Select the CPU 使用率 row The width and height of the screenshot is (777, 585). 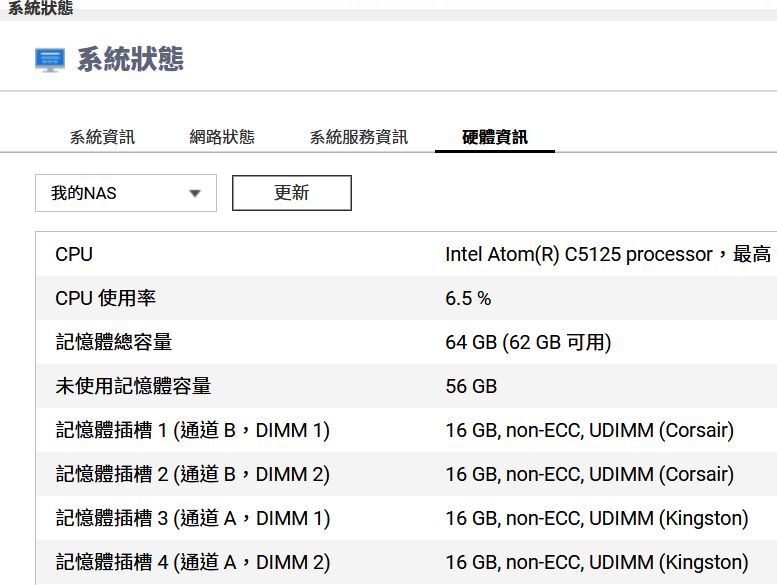pos(406,298)
